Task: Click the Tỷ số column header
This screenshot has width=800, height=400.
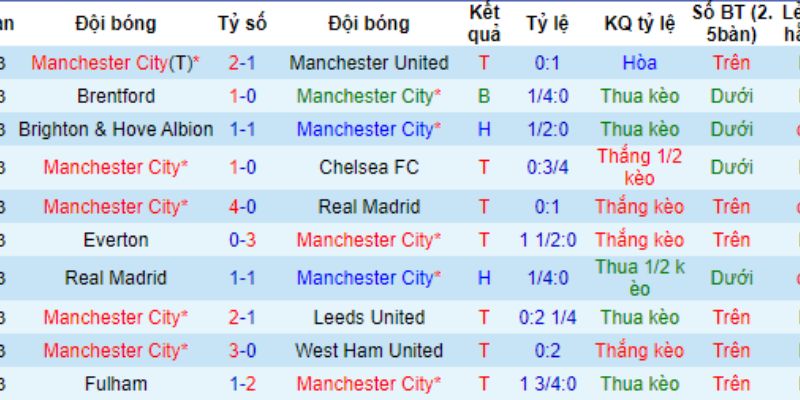Action: 242,23
